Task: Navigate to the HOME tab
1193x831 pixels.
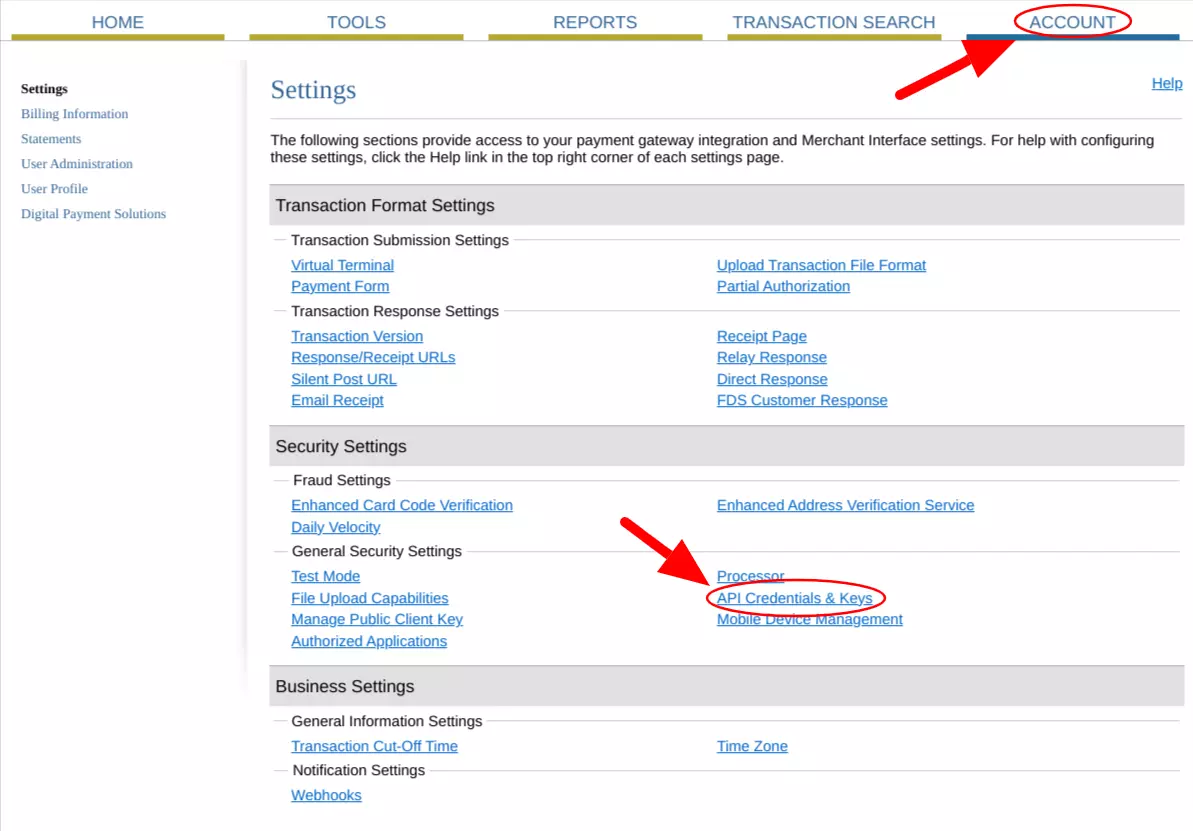Action: point(118,22)
